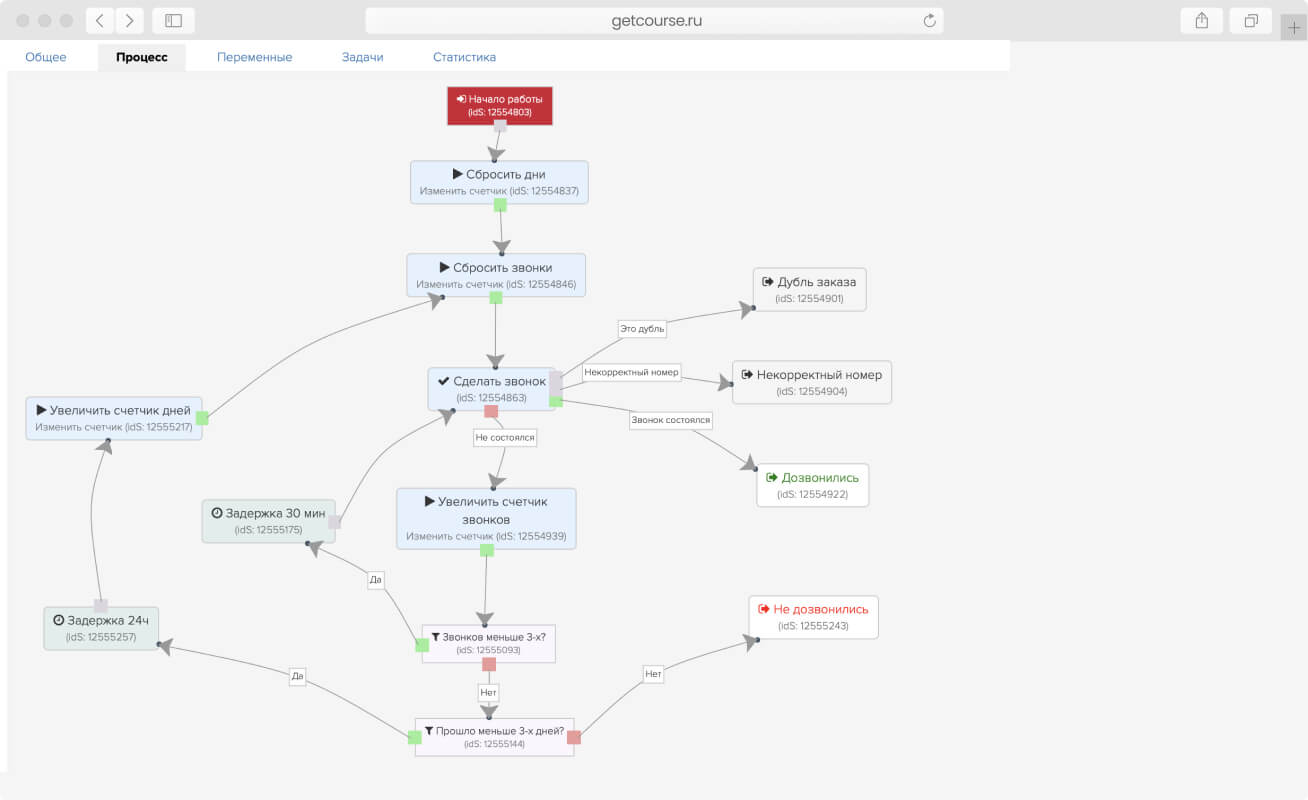The height and width of the screenshot is (800, 1308).
Task: Select Нет label below Звонков меньше 3-х?
Action: point(488,691)
